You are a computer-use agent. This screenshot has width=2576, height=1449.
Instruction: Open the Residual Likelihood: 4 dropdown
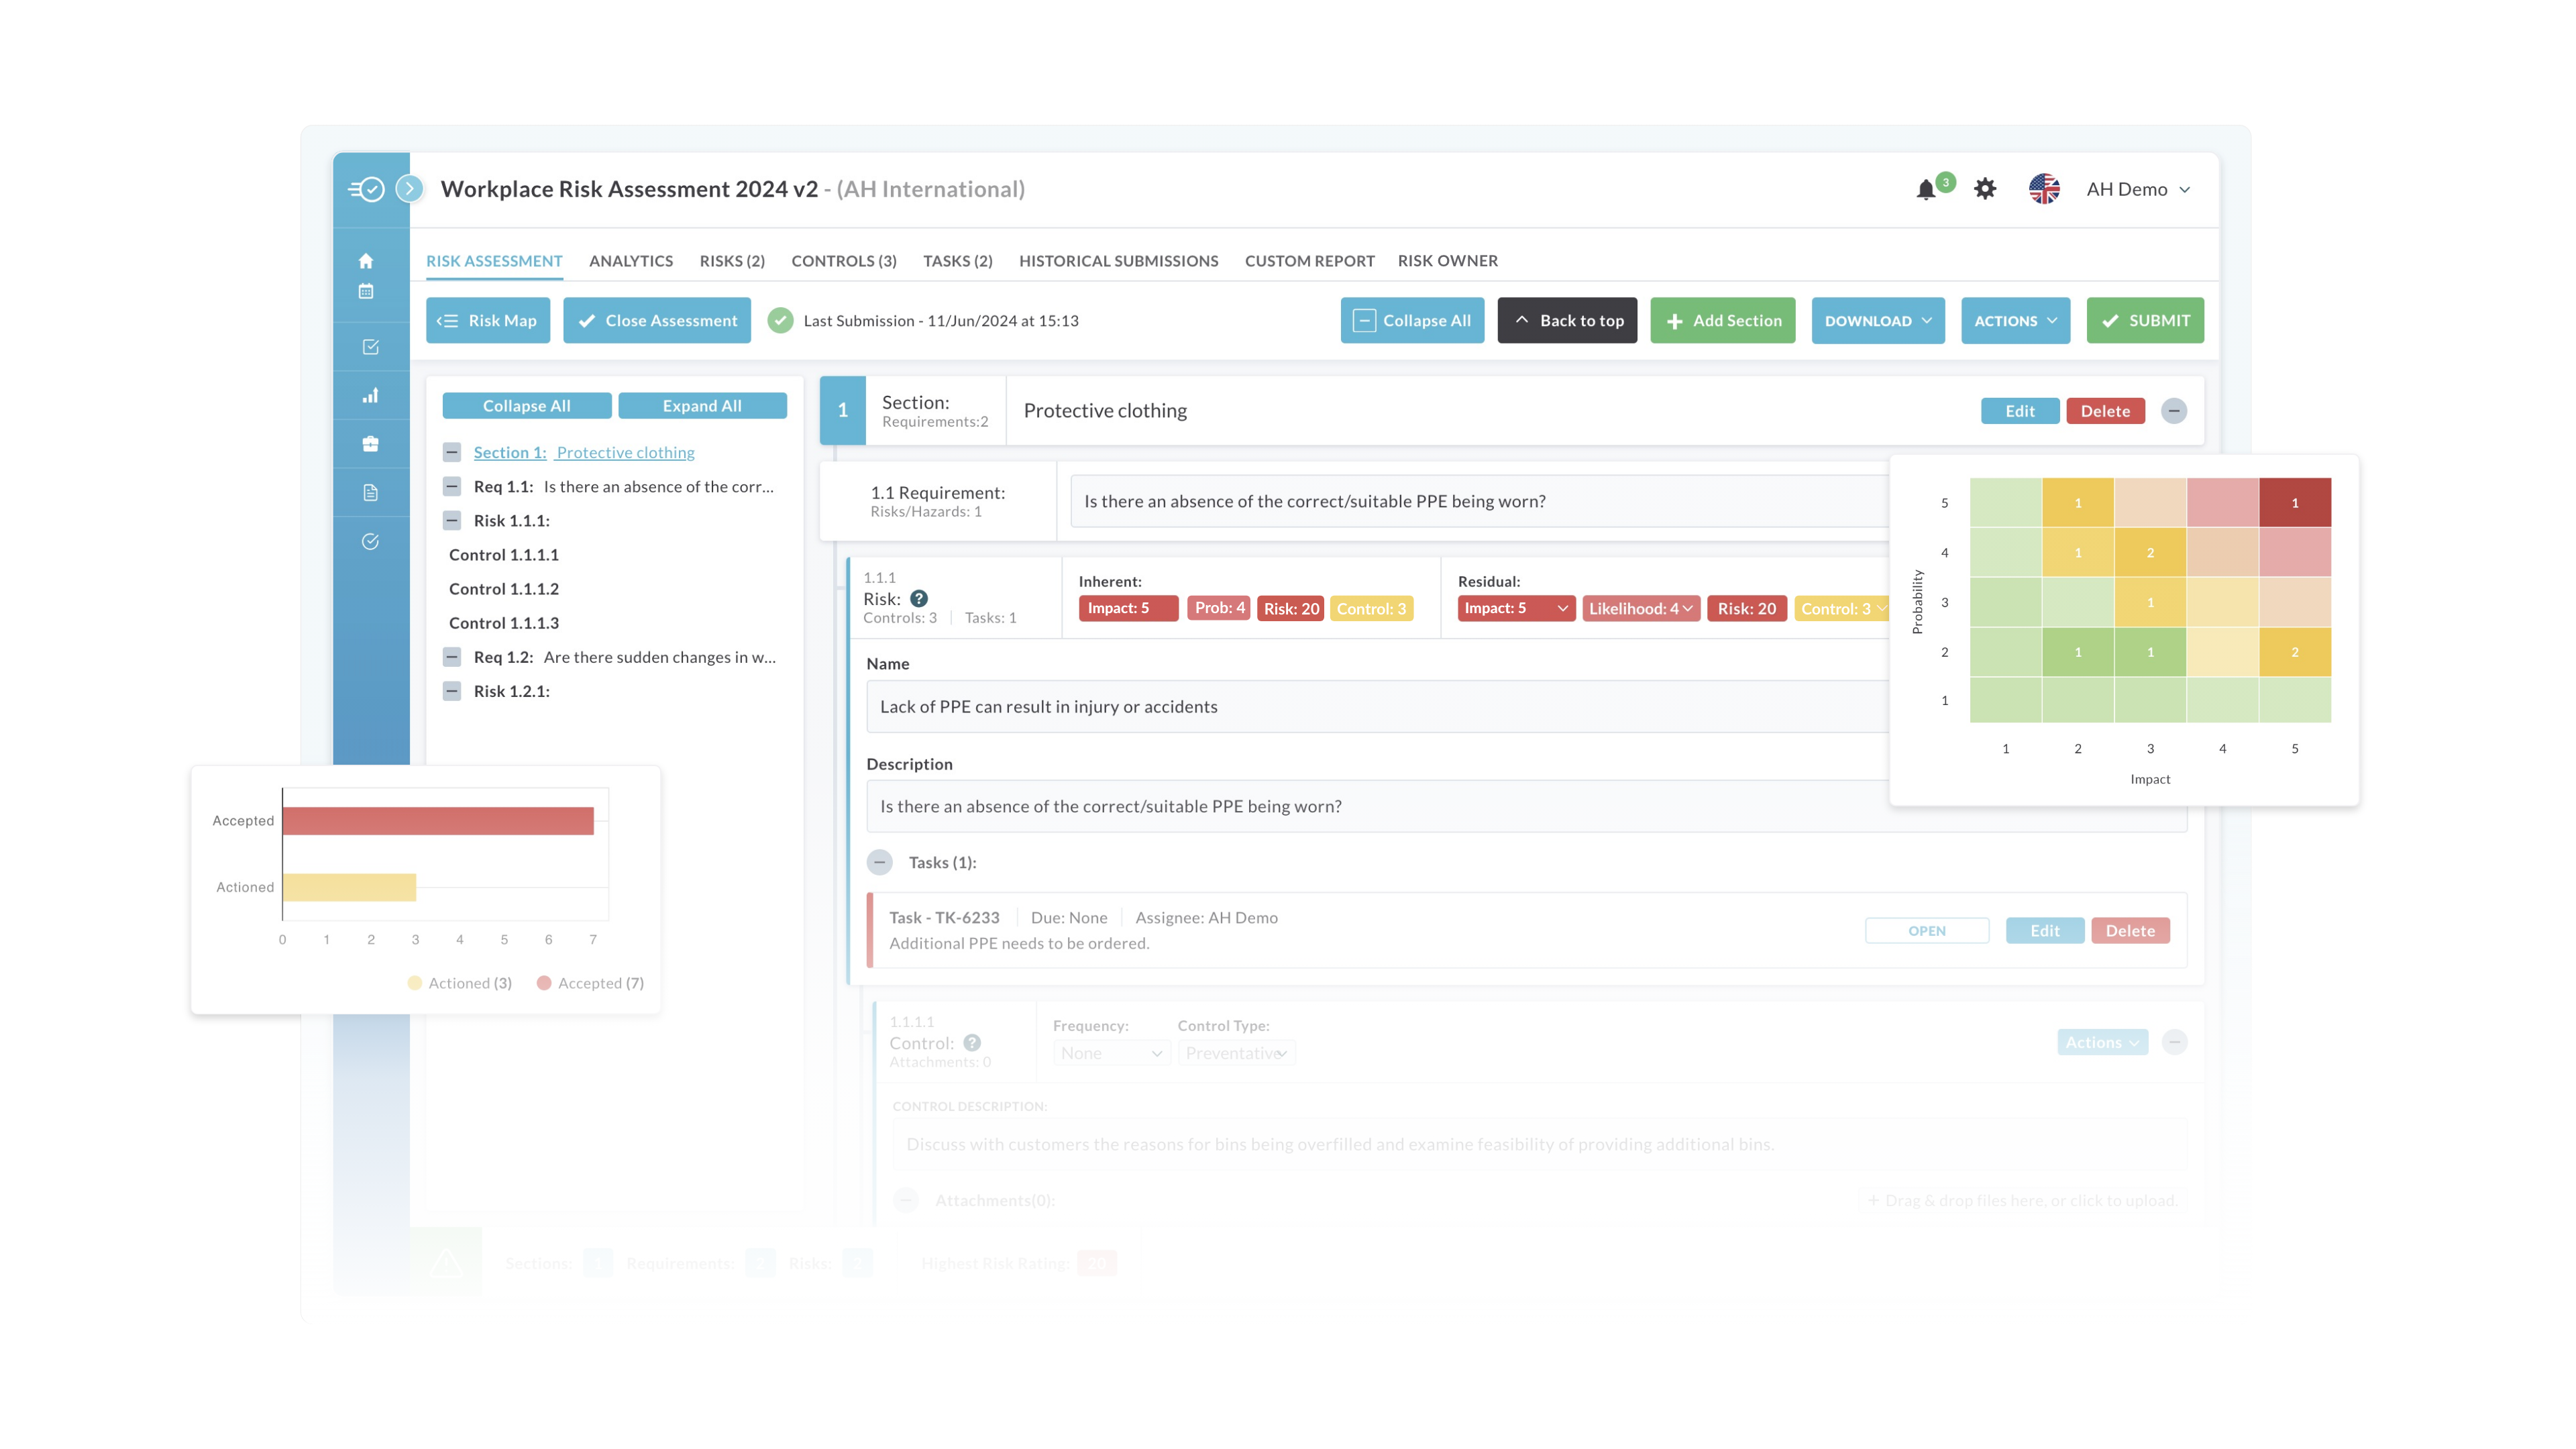(x=1640, y=608)
